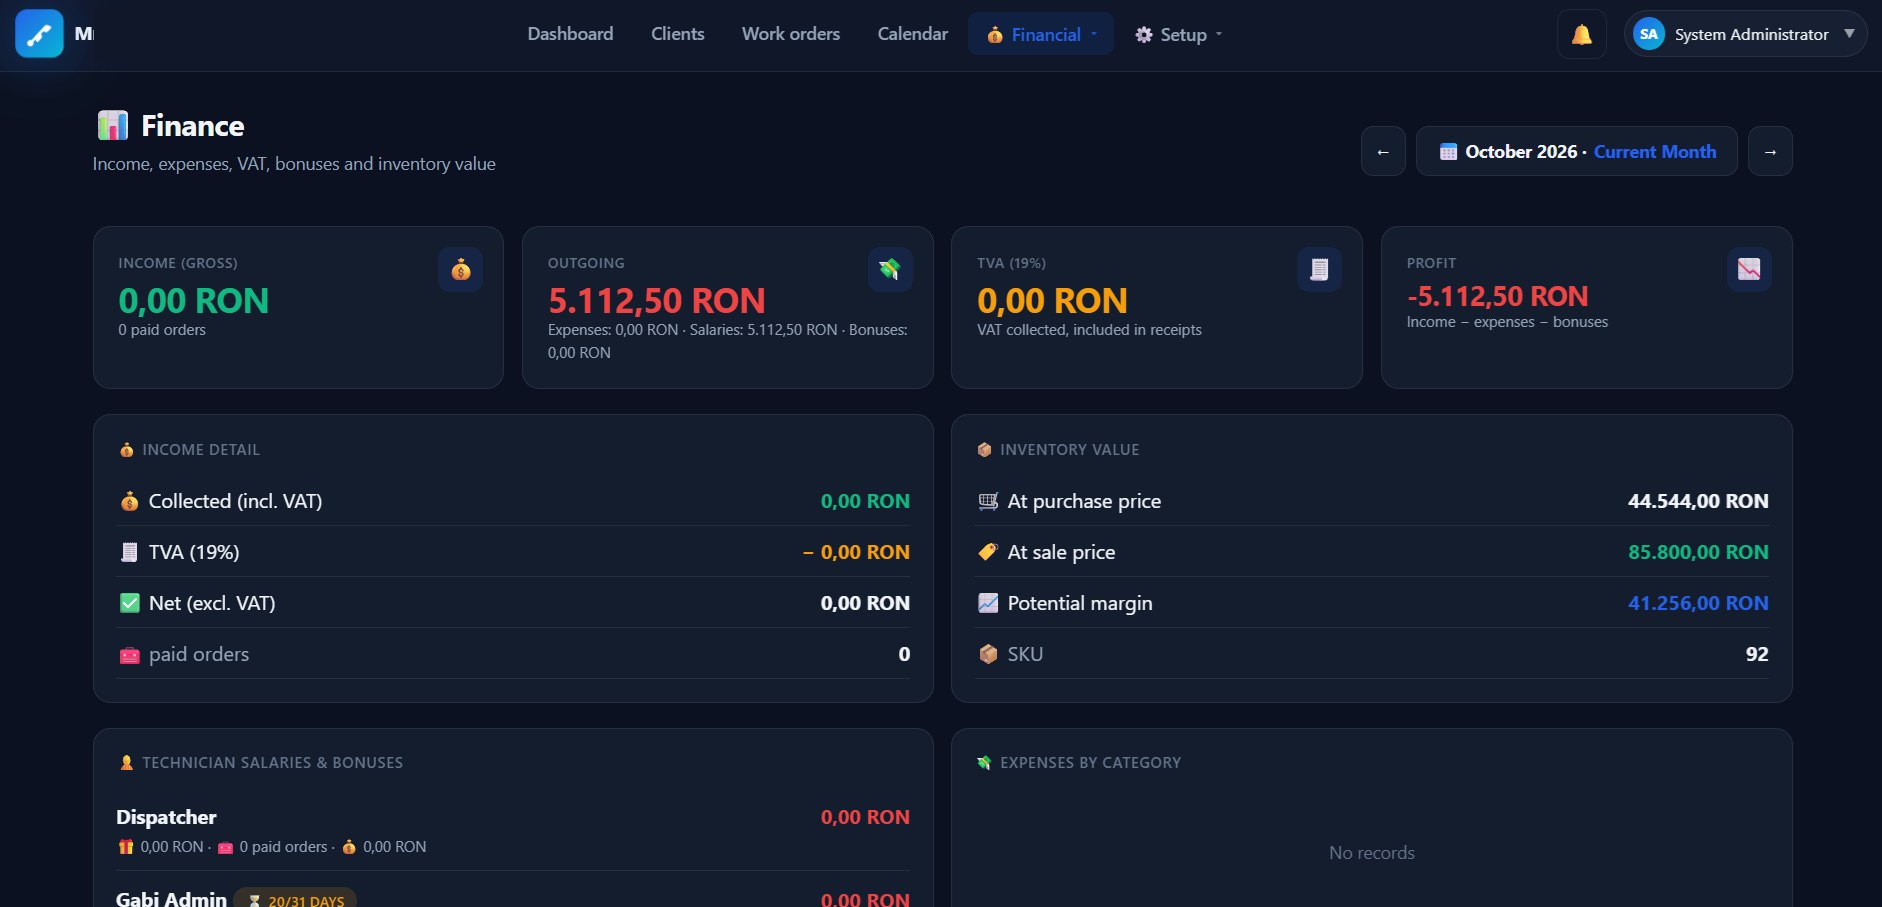The width and height of the screenshot is (1882, 907).
Task: Click the SKU count 92
Action: (1757, 654)
